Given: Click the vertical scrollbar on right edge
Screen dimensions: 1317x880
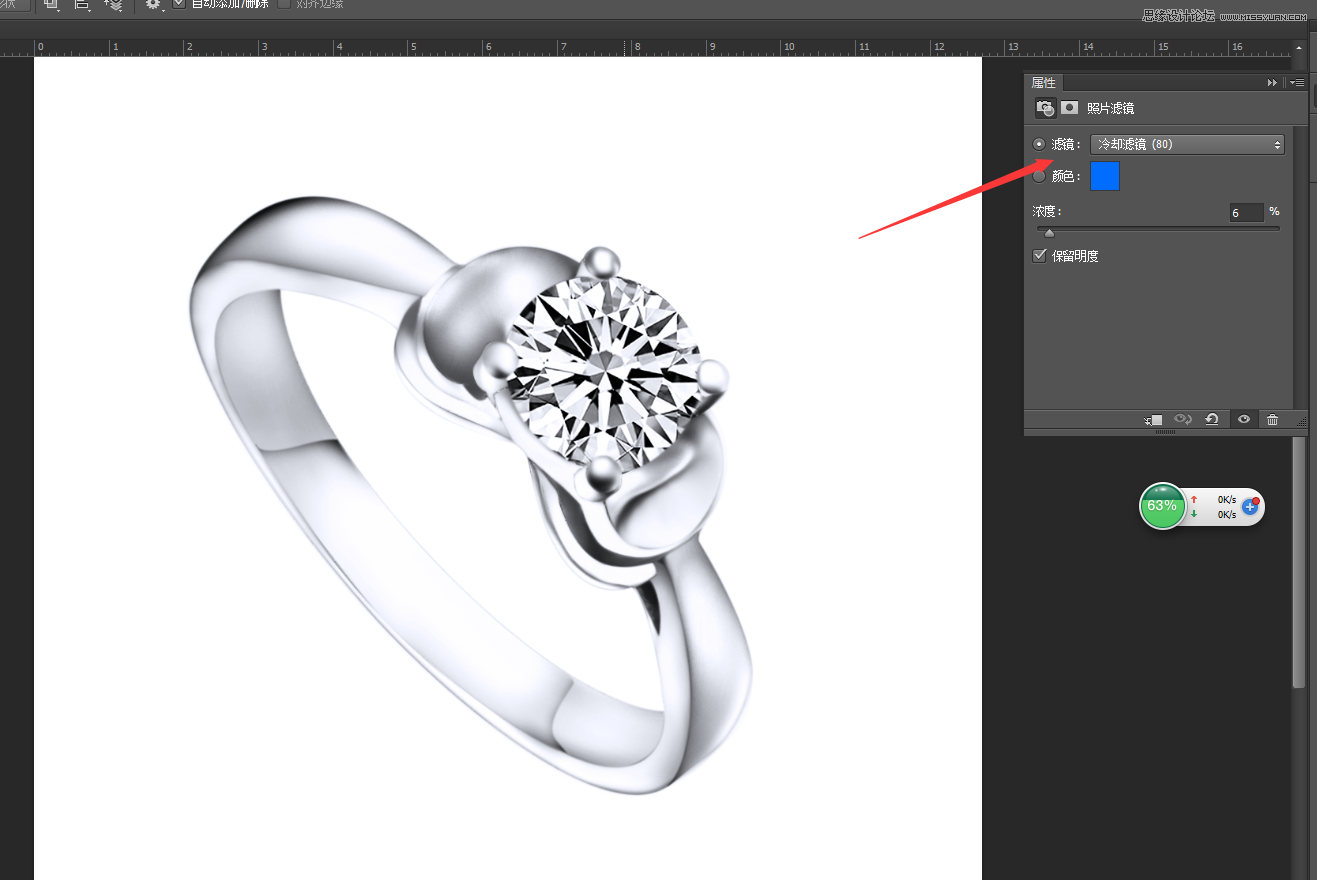Looking at the screenshot, I should click(x=1299, y=560).
